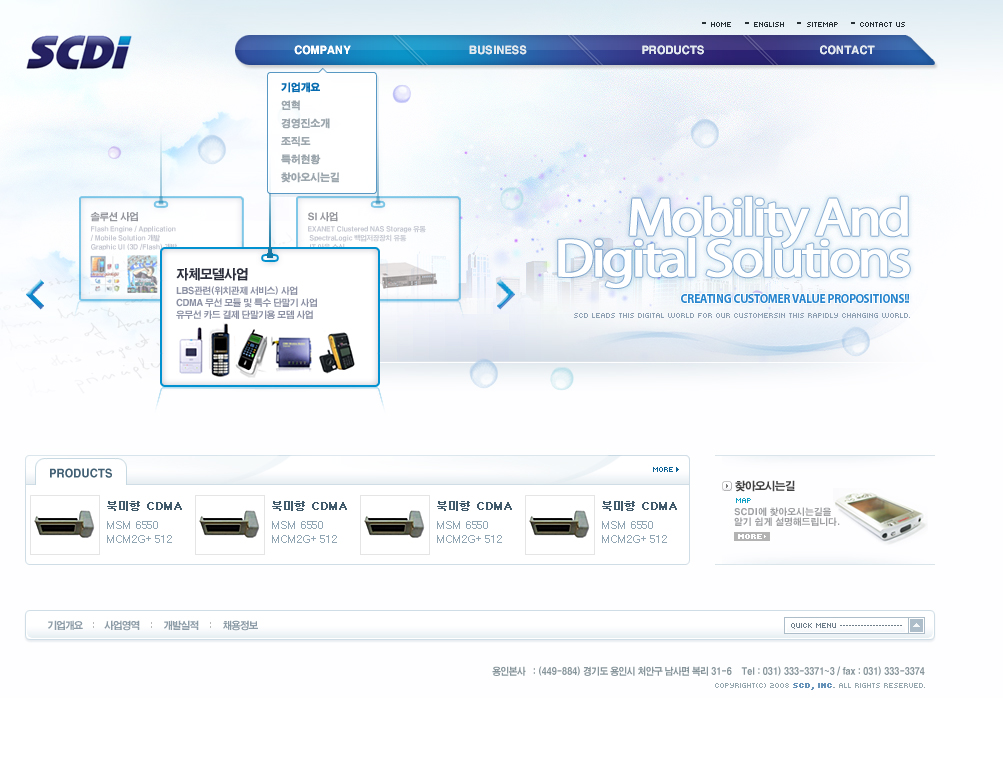The image size is (1003, 768).
Task: Click the fourth CDMA product thumbnail
Action: click(x=560, y=525)
